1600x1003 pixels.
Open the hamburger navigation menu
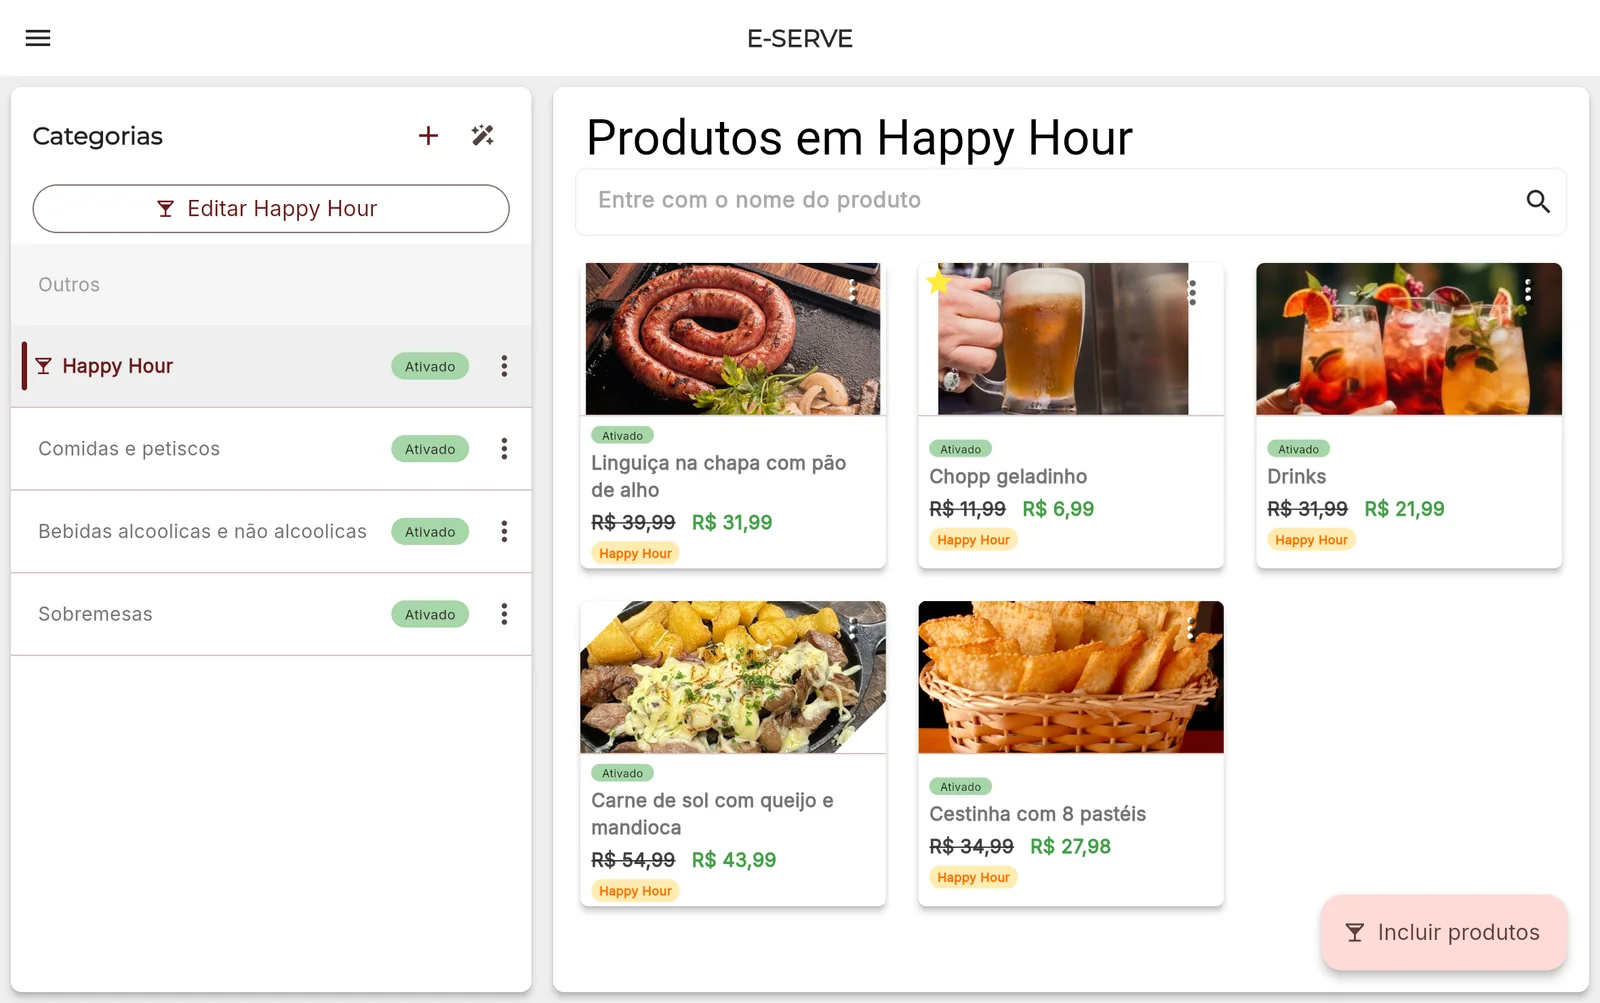(x=38, y=38)
